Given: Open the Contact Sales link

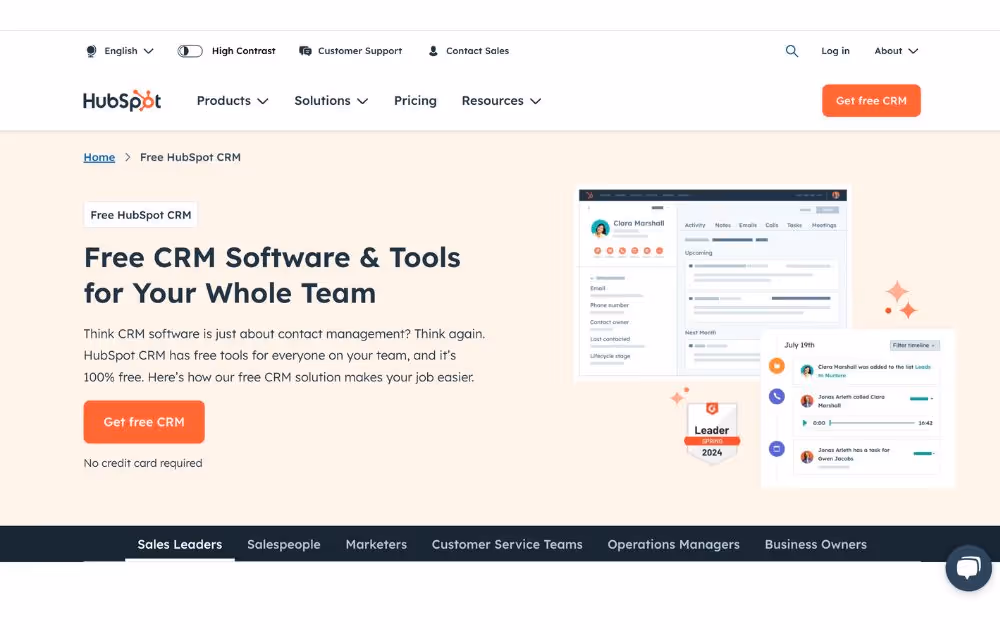Looking at the screenshot, I should point(477,51).
